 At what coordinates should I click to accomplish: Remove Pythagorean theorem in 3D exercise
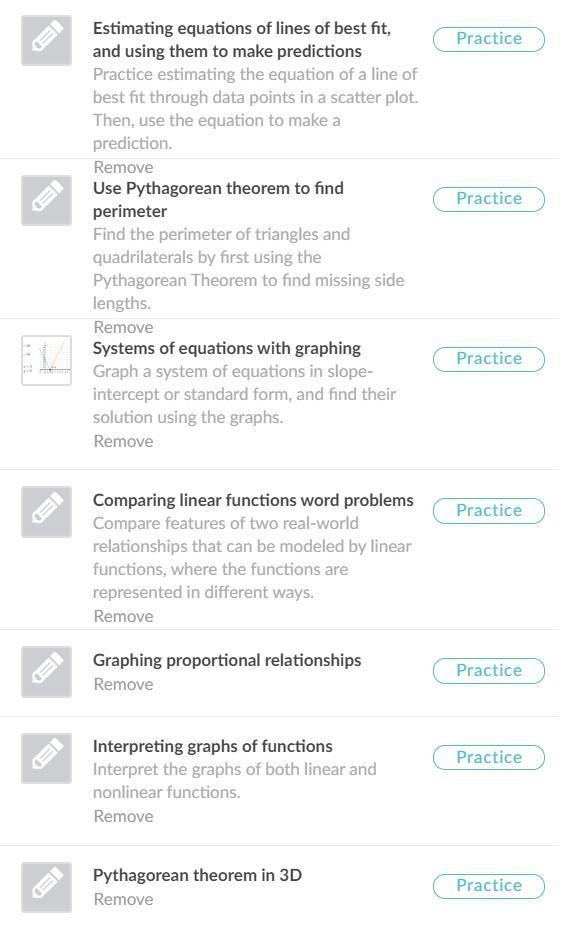pos(123,899)
